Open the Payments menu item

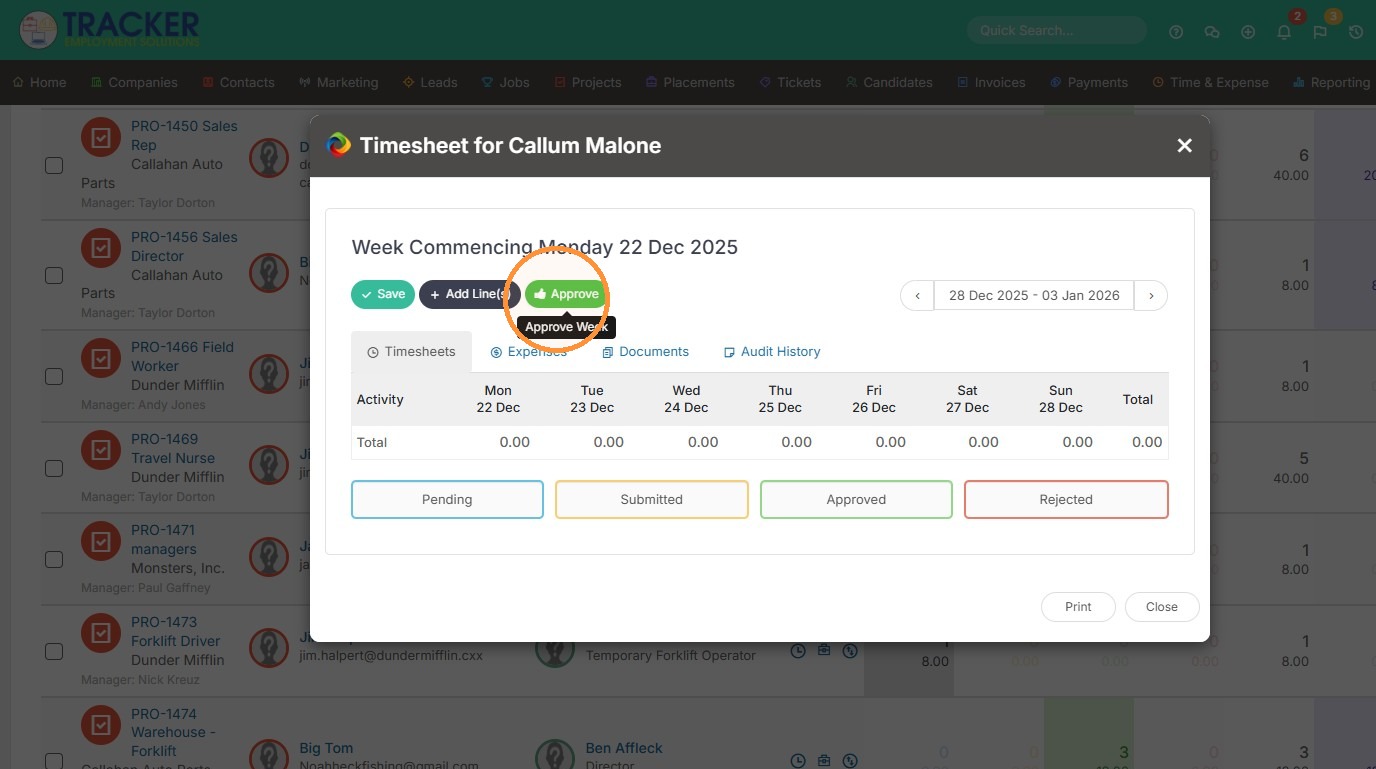pyautogui.click(x=1089, y=82)
